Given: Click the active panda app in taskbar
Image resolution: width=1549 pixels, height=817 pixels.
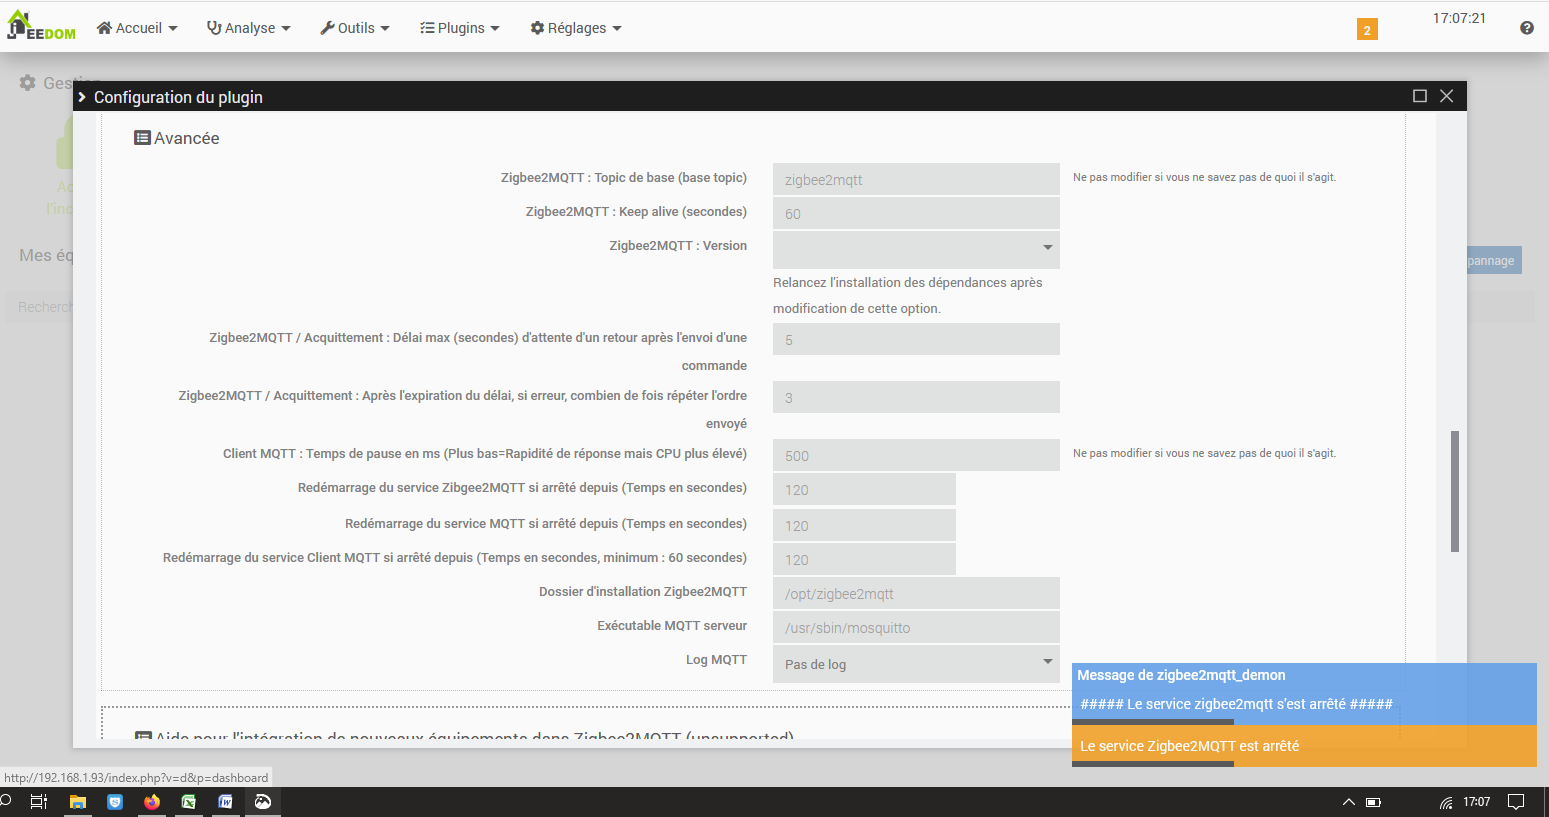Looking at the screenshot, I should click(262, 801).
